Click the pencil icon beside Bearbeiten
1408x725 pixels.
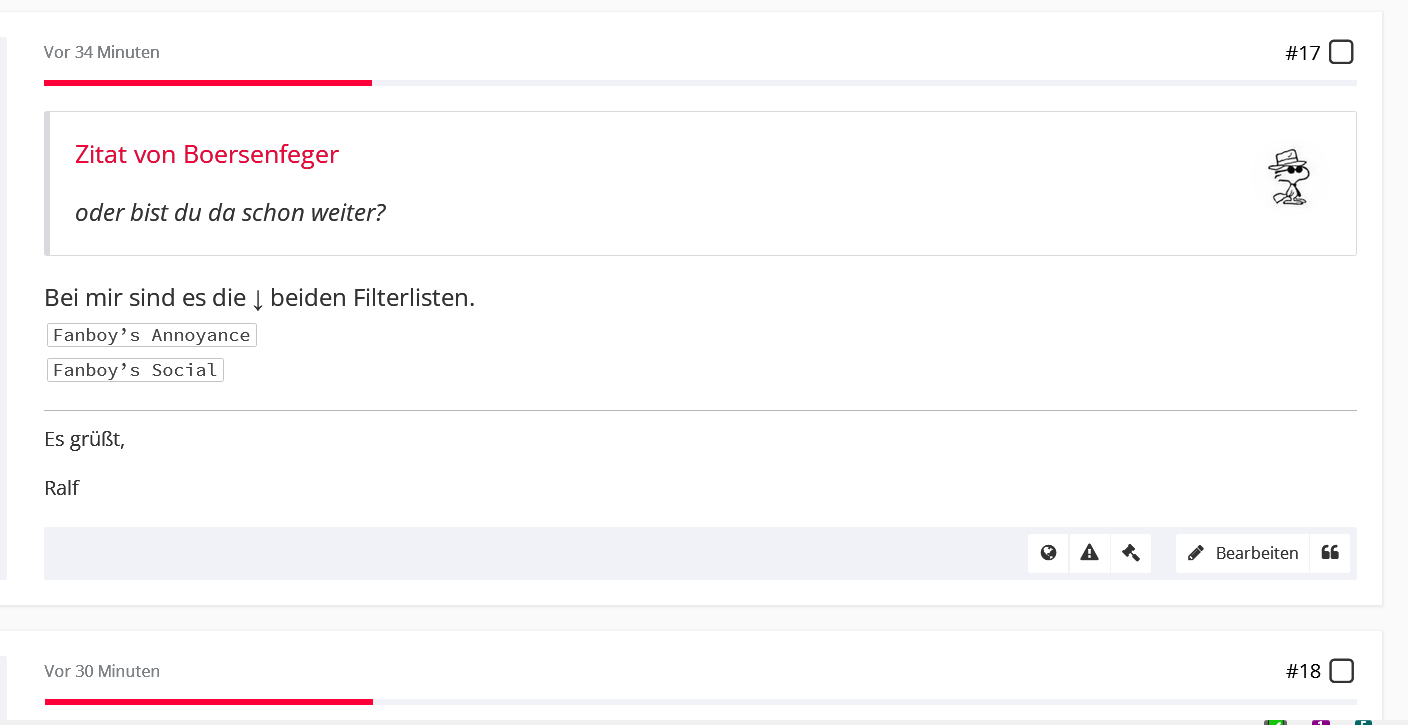click(1196, 553)
